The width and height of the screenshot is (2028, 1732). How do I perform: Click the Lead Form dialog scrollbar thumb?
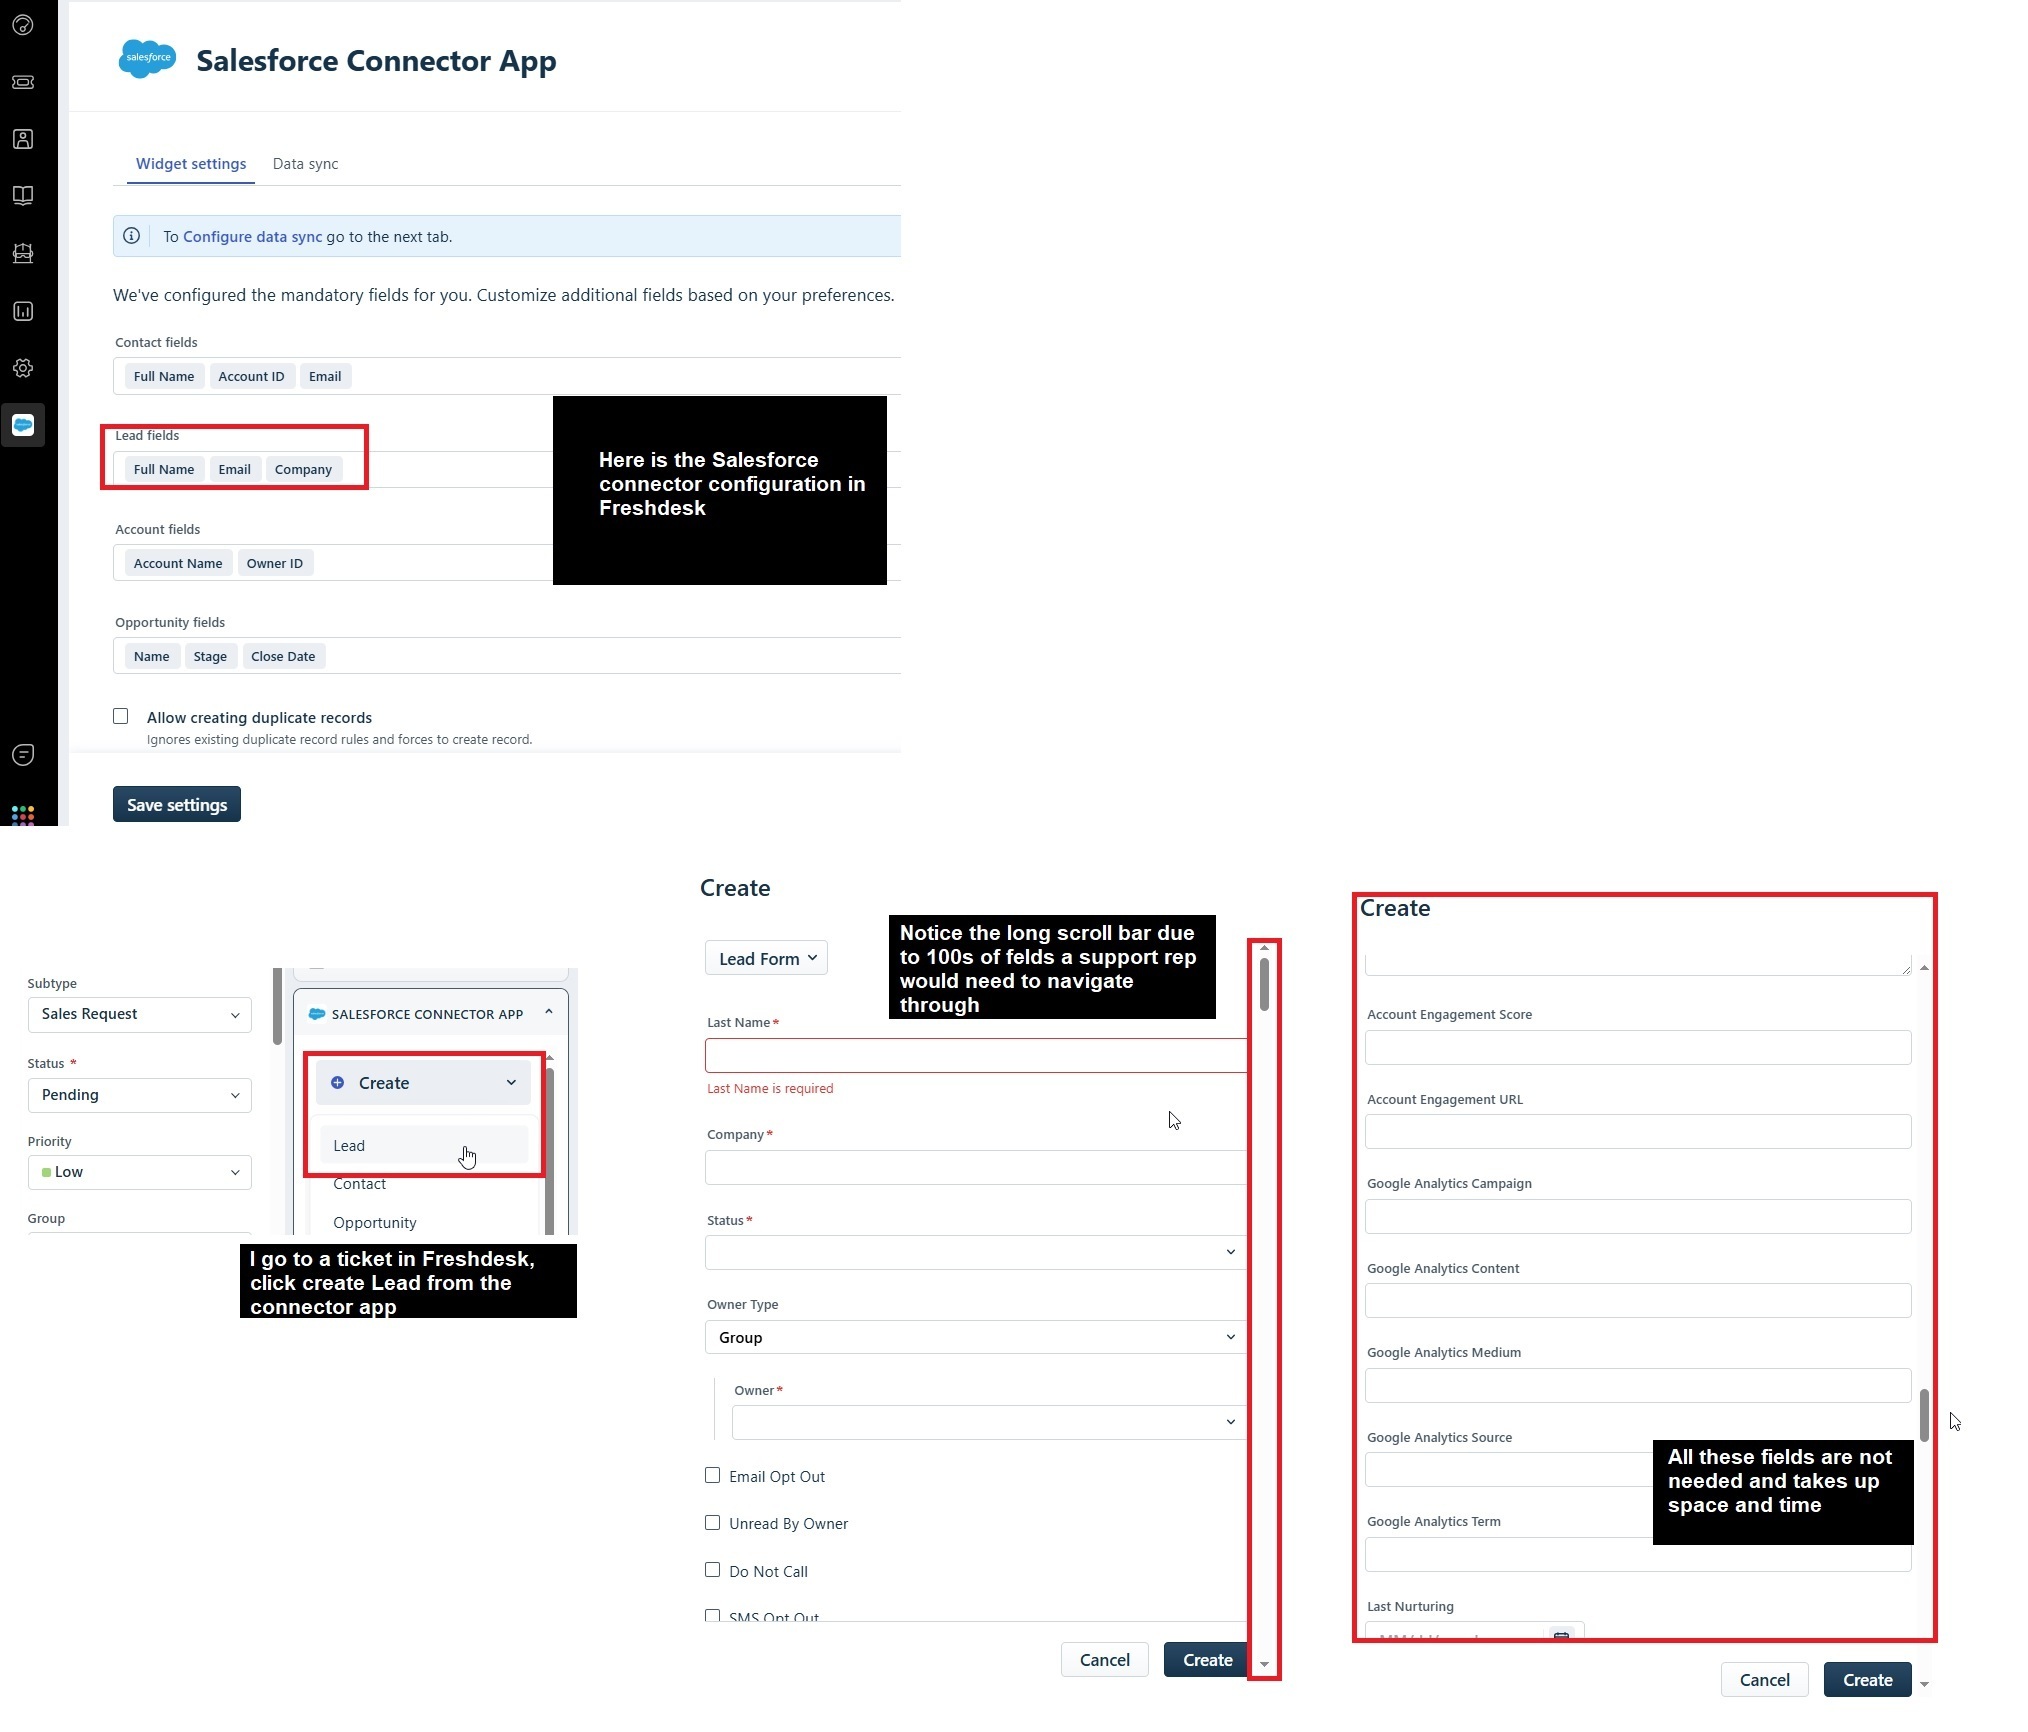click(x=1264, y=984)
